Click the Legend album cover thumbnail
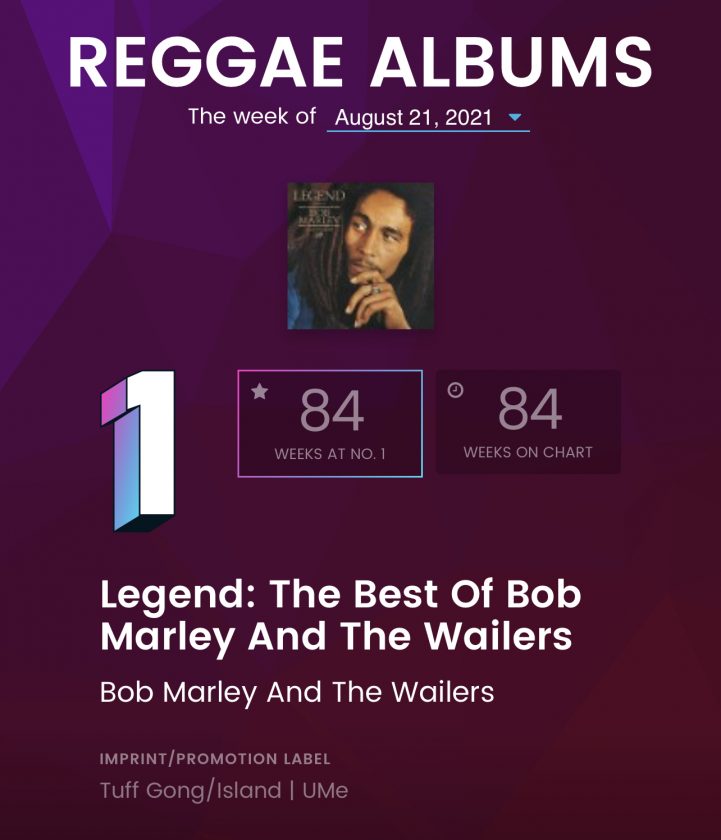This screenshot has width=721, height=840. (360, 256)
